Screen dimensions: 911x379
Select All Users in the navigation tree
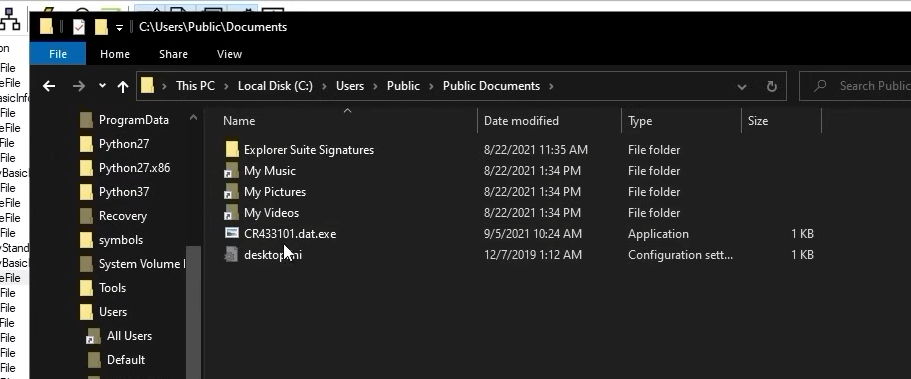129,336
